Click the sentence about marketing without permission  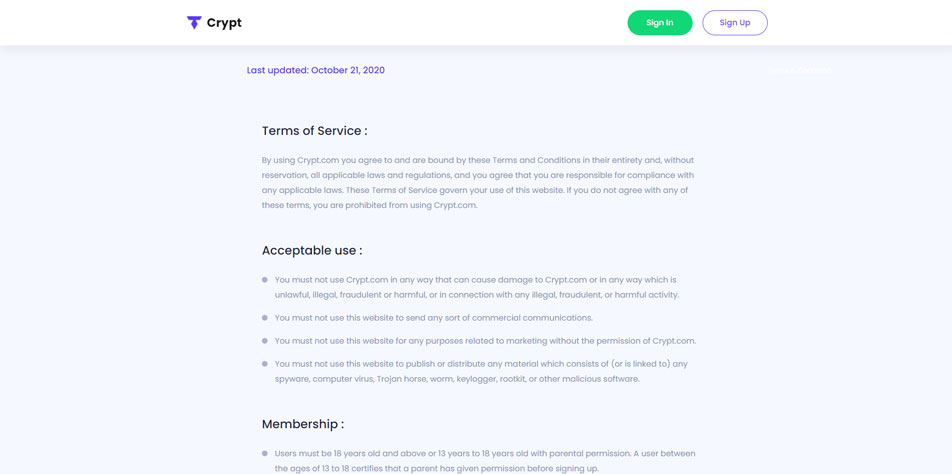[485, 341]
